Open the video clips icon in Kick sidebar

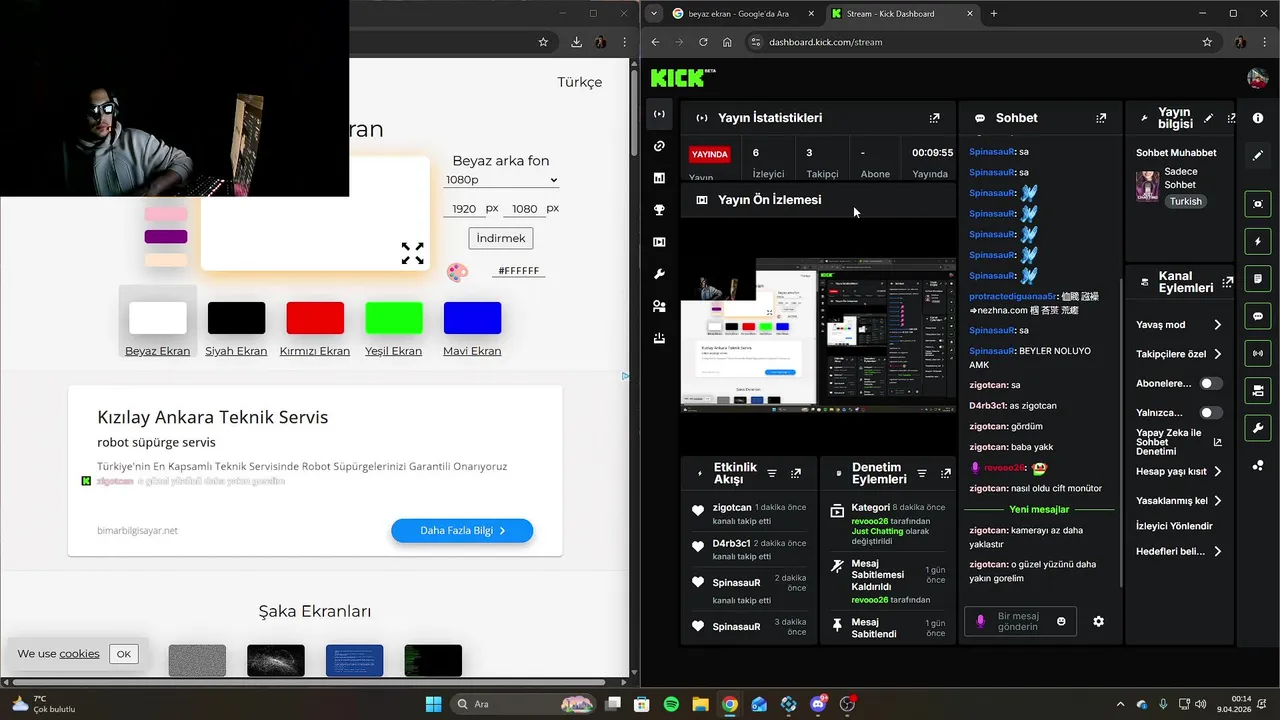(x=659, y=242)
